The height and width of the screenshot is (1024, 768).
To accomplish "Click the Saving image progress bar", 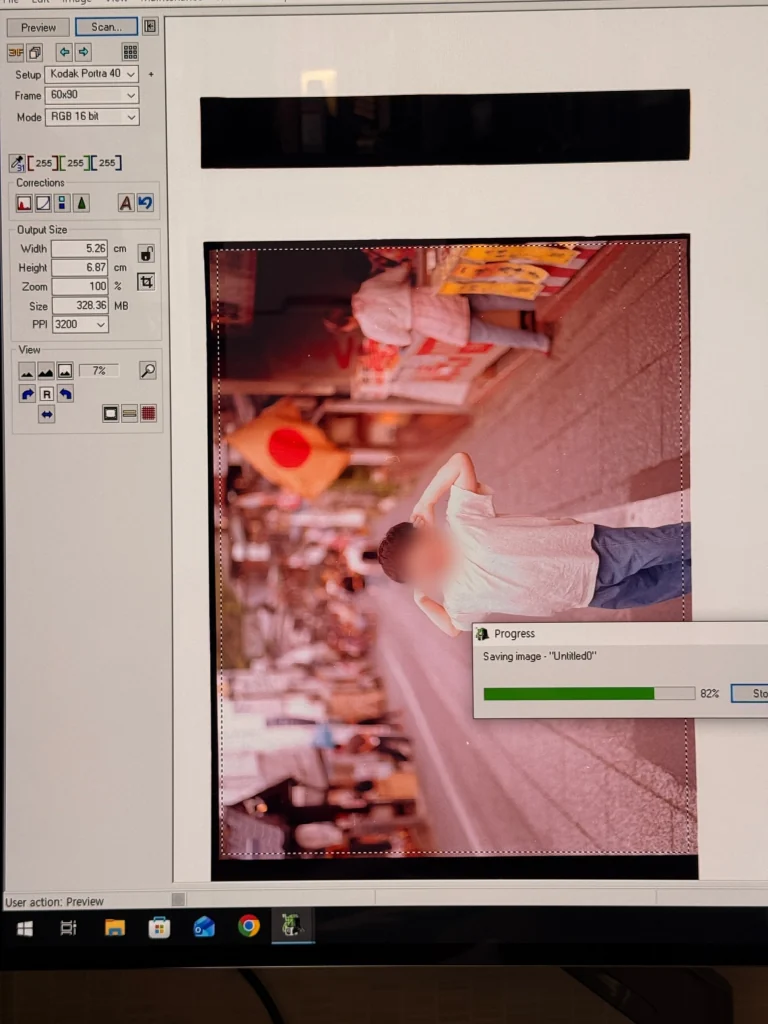I will pos(589,694).
